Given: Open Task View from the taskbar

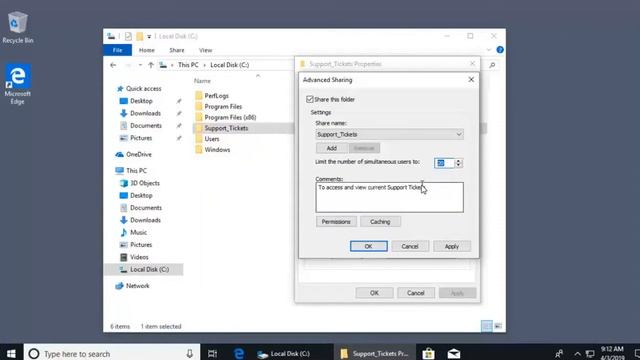Looking at the screenshot, I should pyautogui.click(x=212, y=353).
